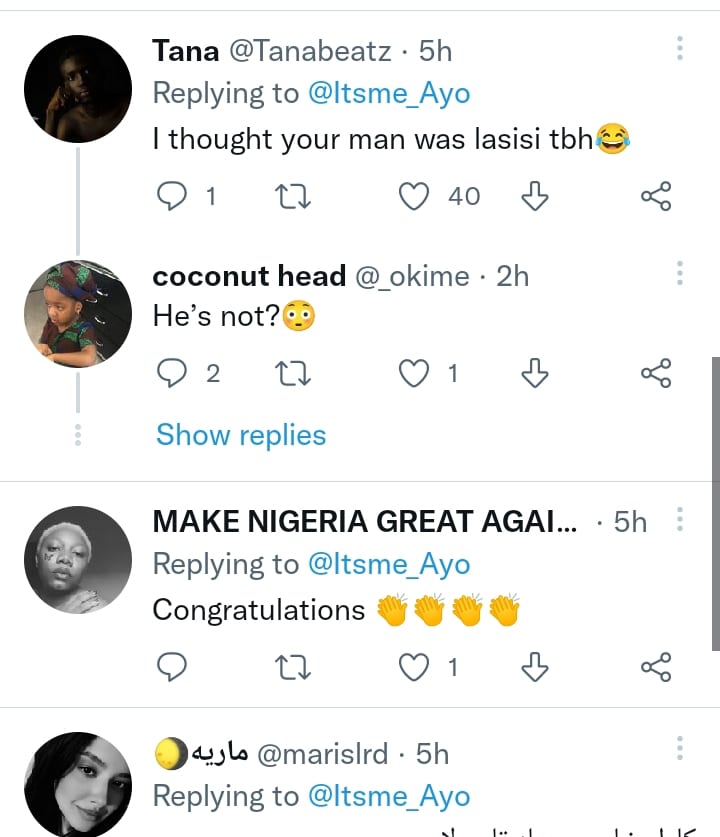Screen dimensions: 720x837
Task: Downvote Tana's reply tweet
Action: (535, 197)
